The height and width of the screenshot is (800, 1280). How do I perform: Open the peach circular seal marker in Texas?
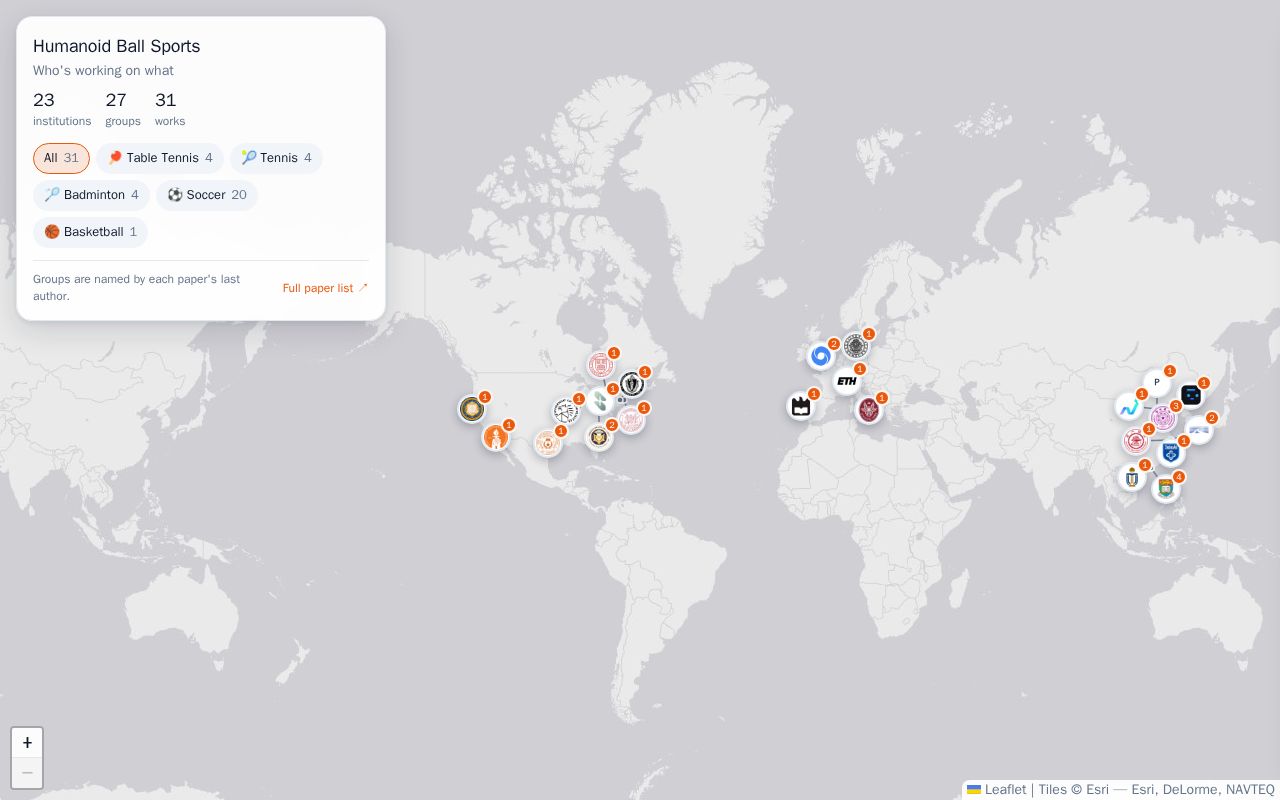[548, 443]
